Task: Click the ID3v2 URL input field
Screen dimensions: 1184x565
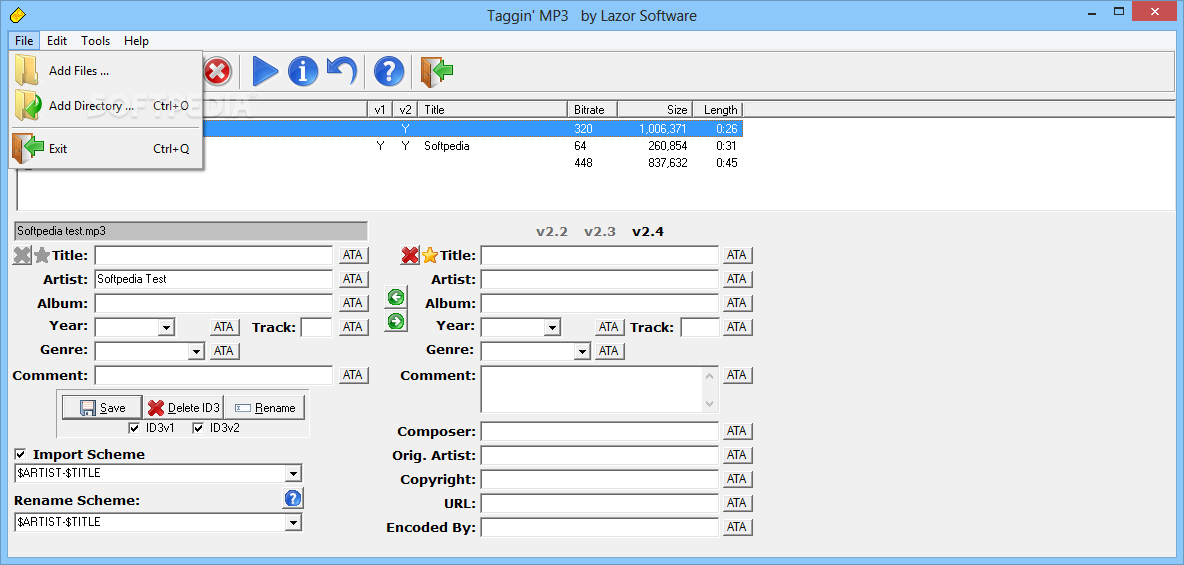Action: point(600,503)
